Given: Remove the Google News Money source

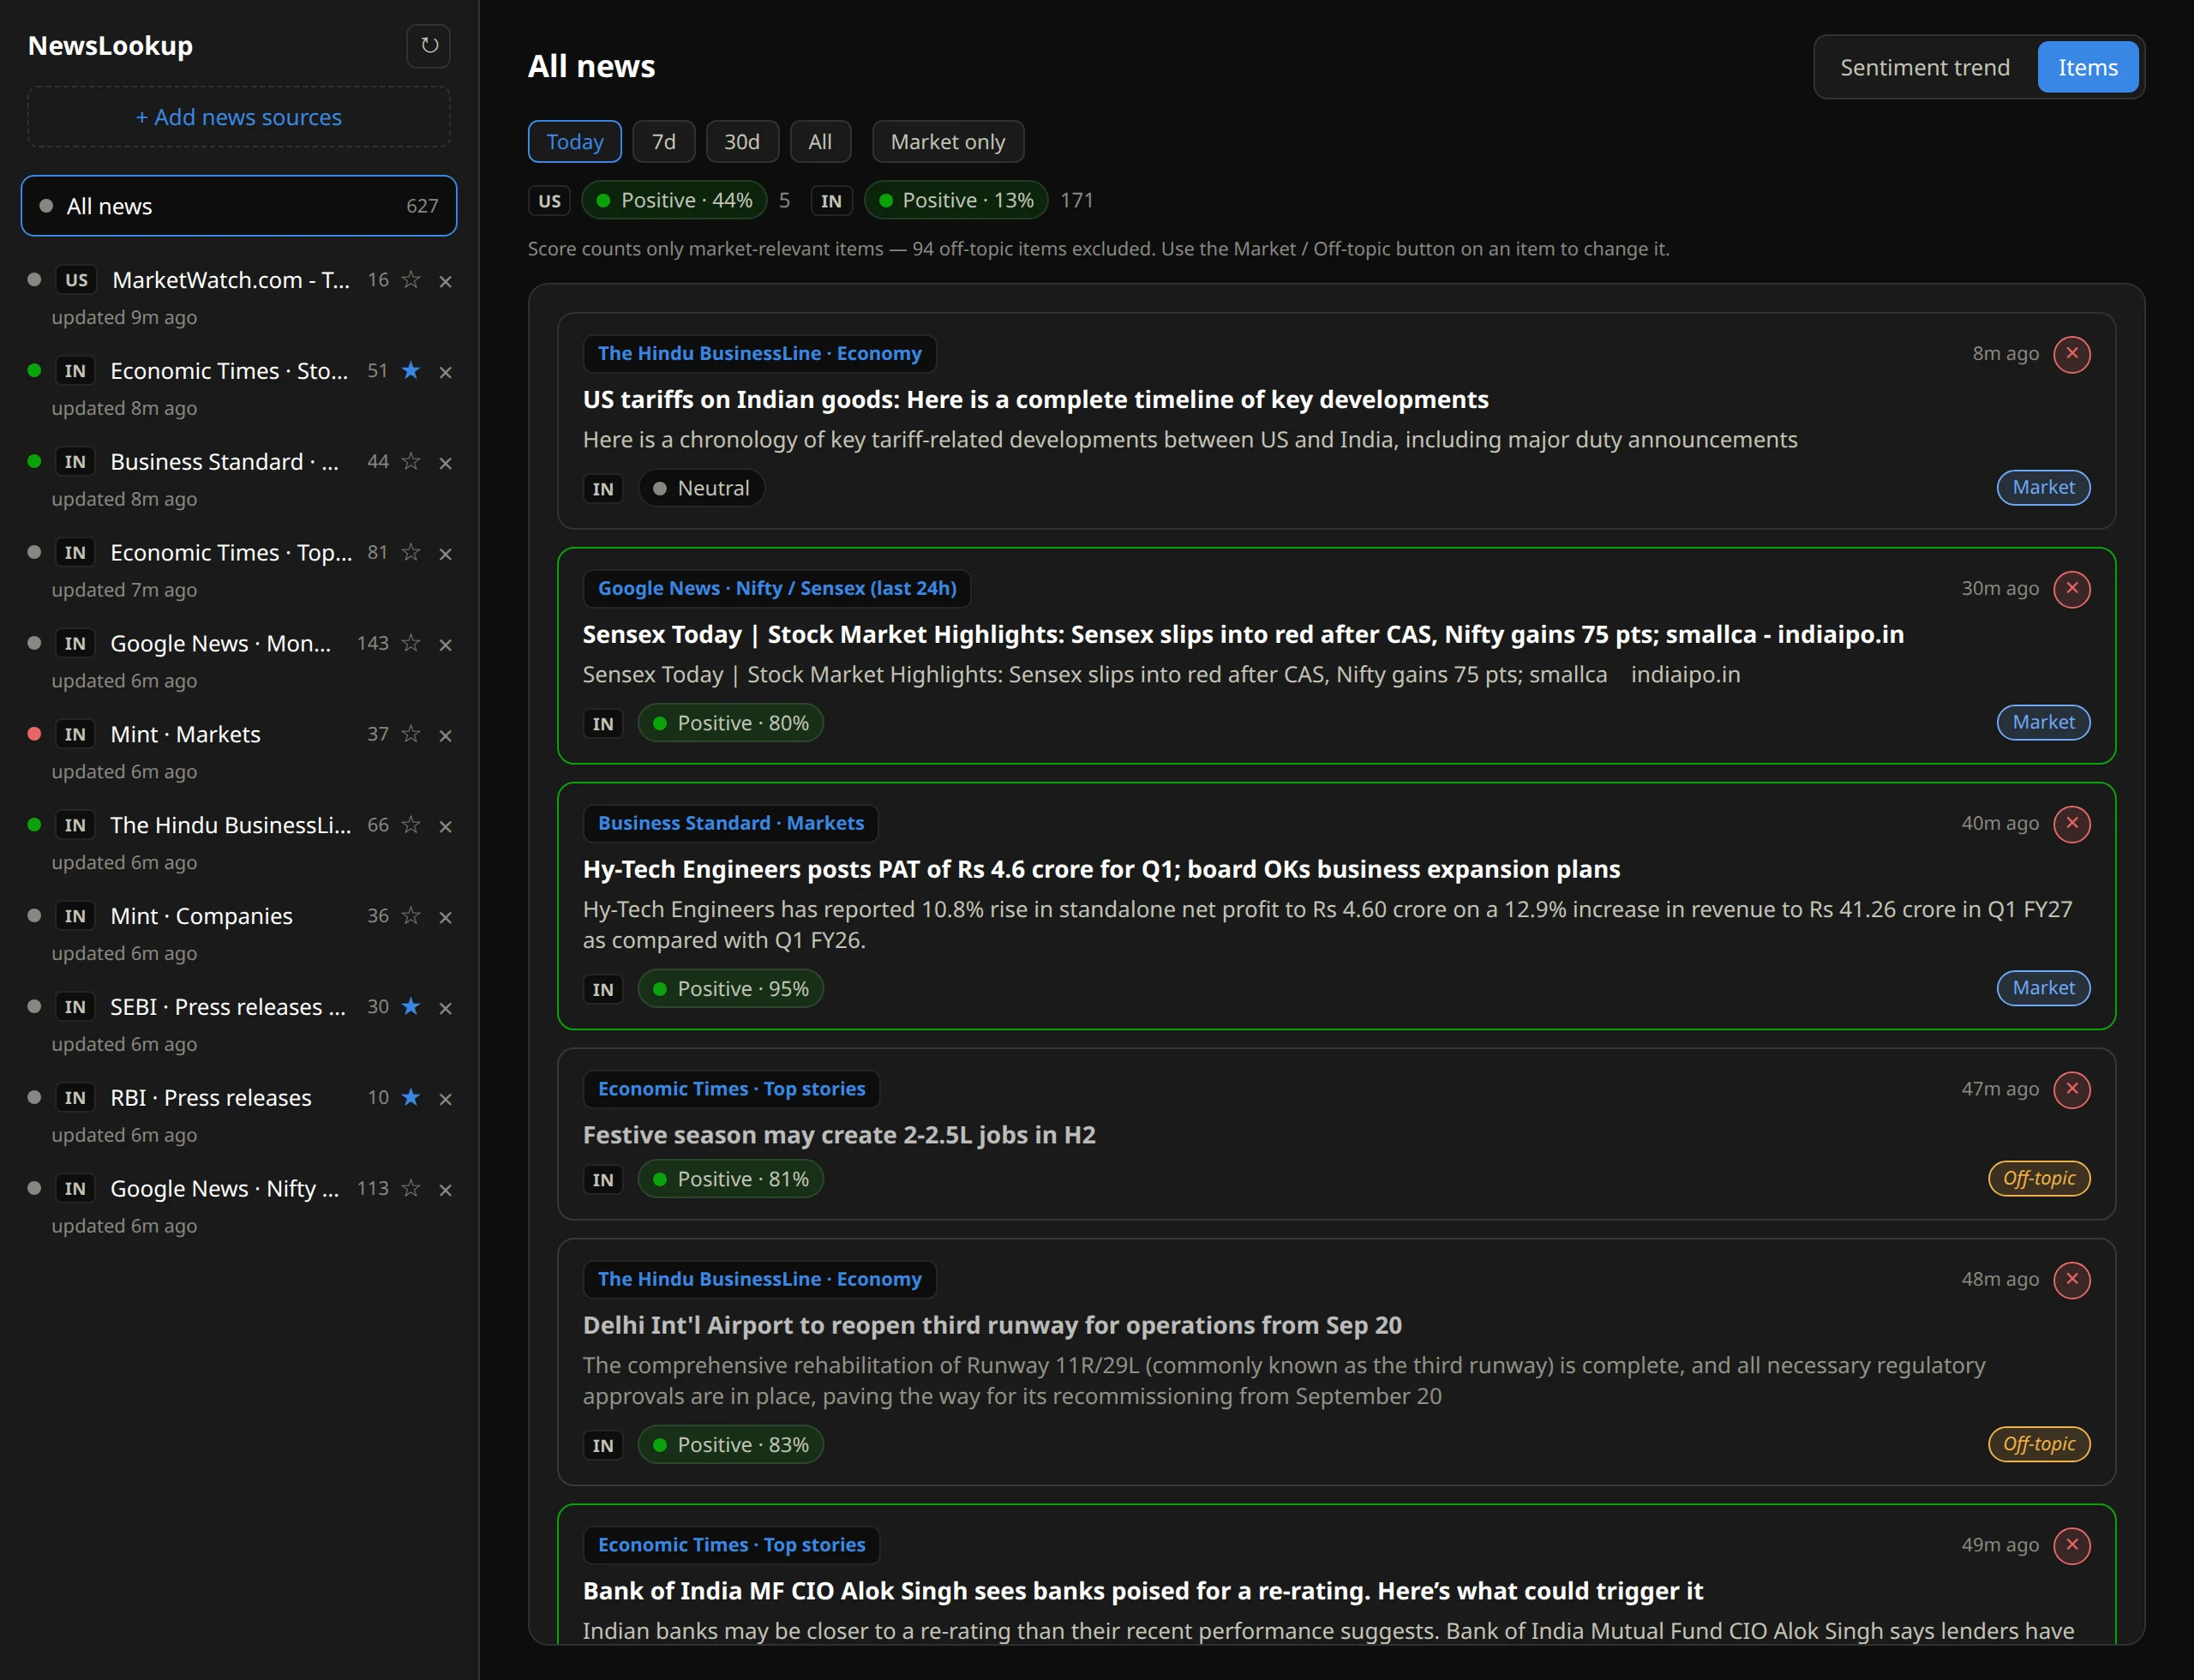Looking at the screenshot, I should coord(446,645).
